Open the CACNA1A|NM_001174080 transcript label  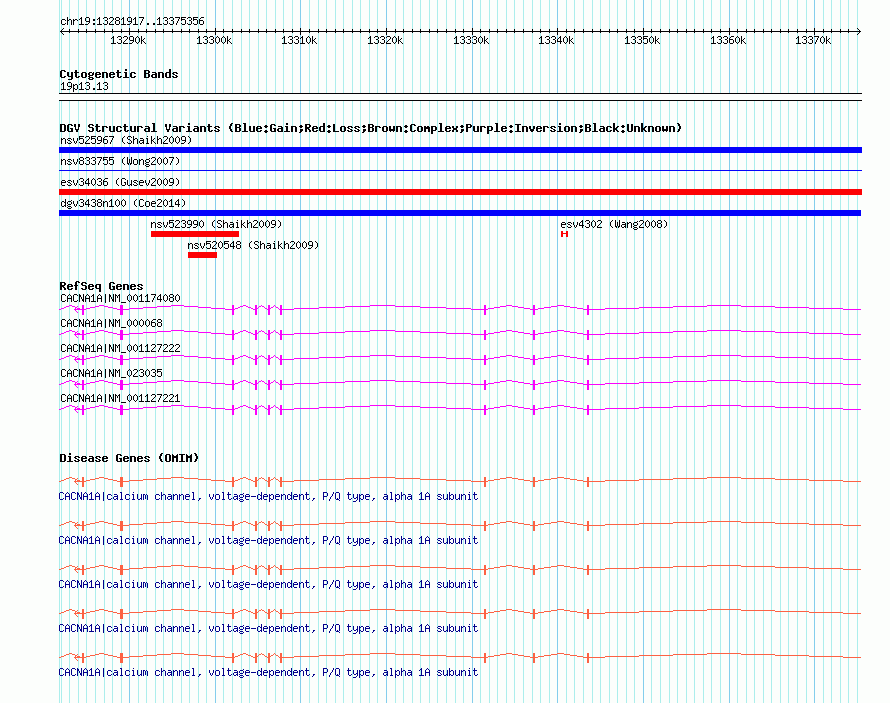[120, 298]
